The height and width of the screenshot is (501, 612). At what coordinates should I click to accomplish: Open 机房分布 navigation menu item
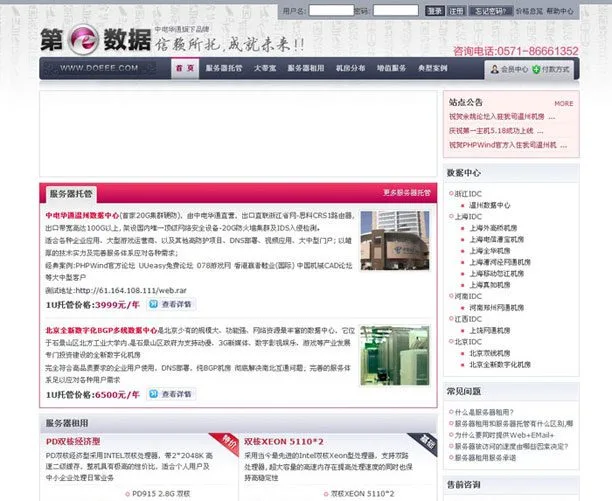350,69
